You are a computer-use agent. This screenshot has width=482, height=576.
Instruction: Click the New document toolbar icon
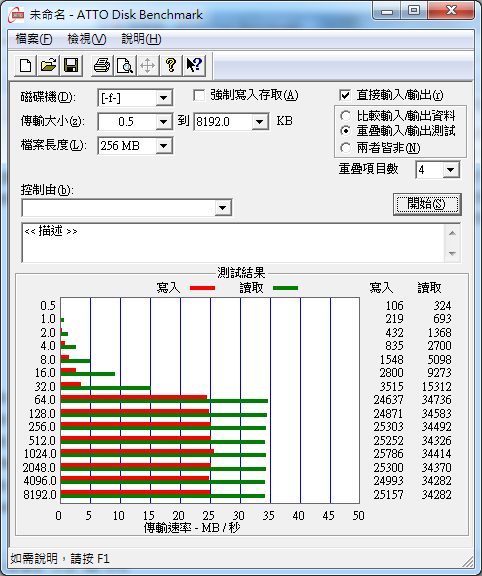(25, 66)
